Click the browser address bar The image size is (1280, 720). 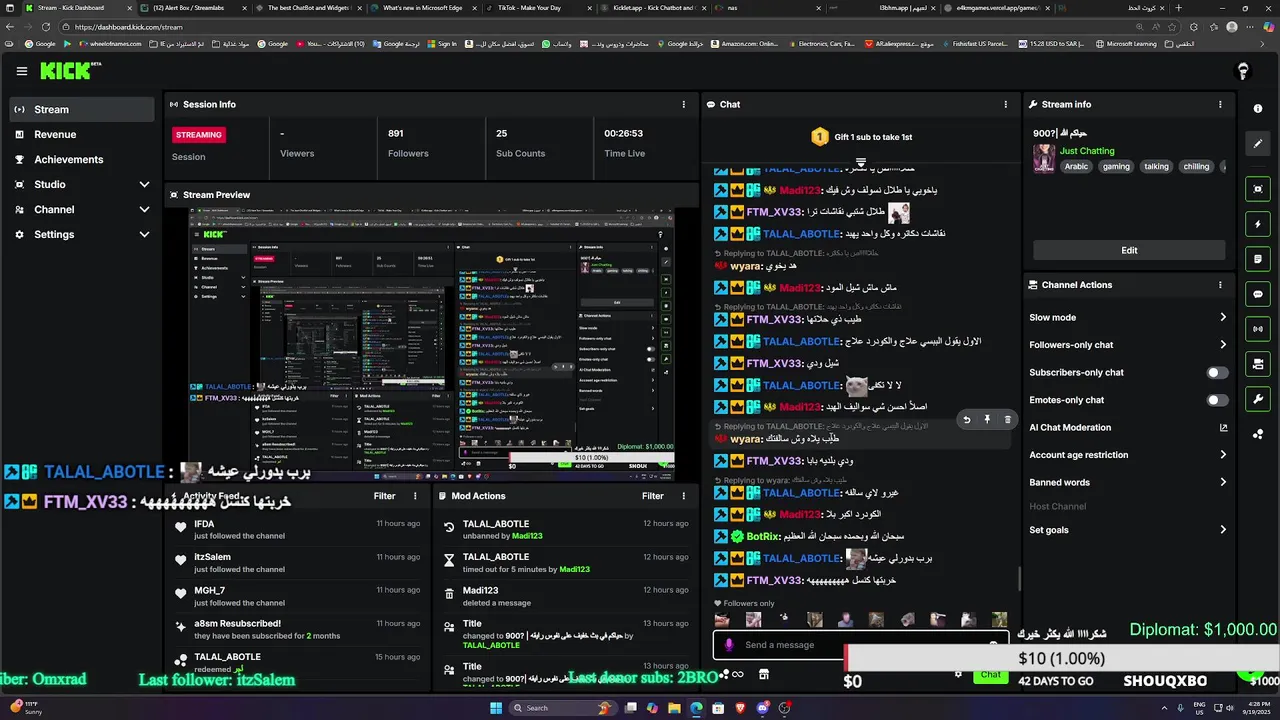[600, 27]
